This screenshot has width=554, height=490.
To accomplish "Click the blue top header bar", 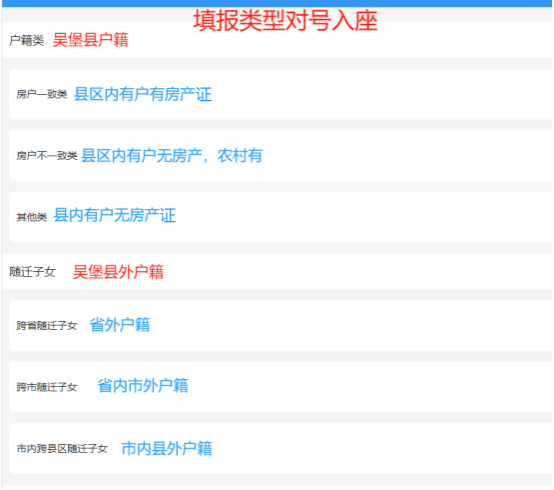I will [277, 3].
